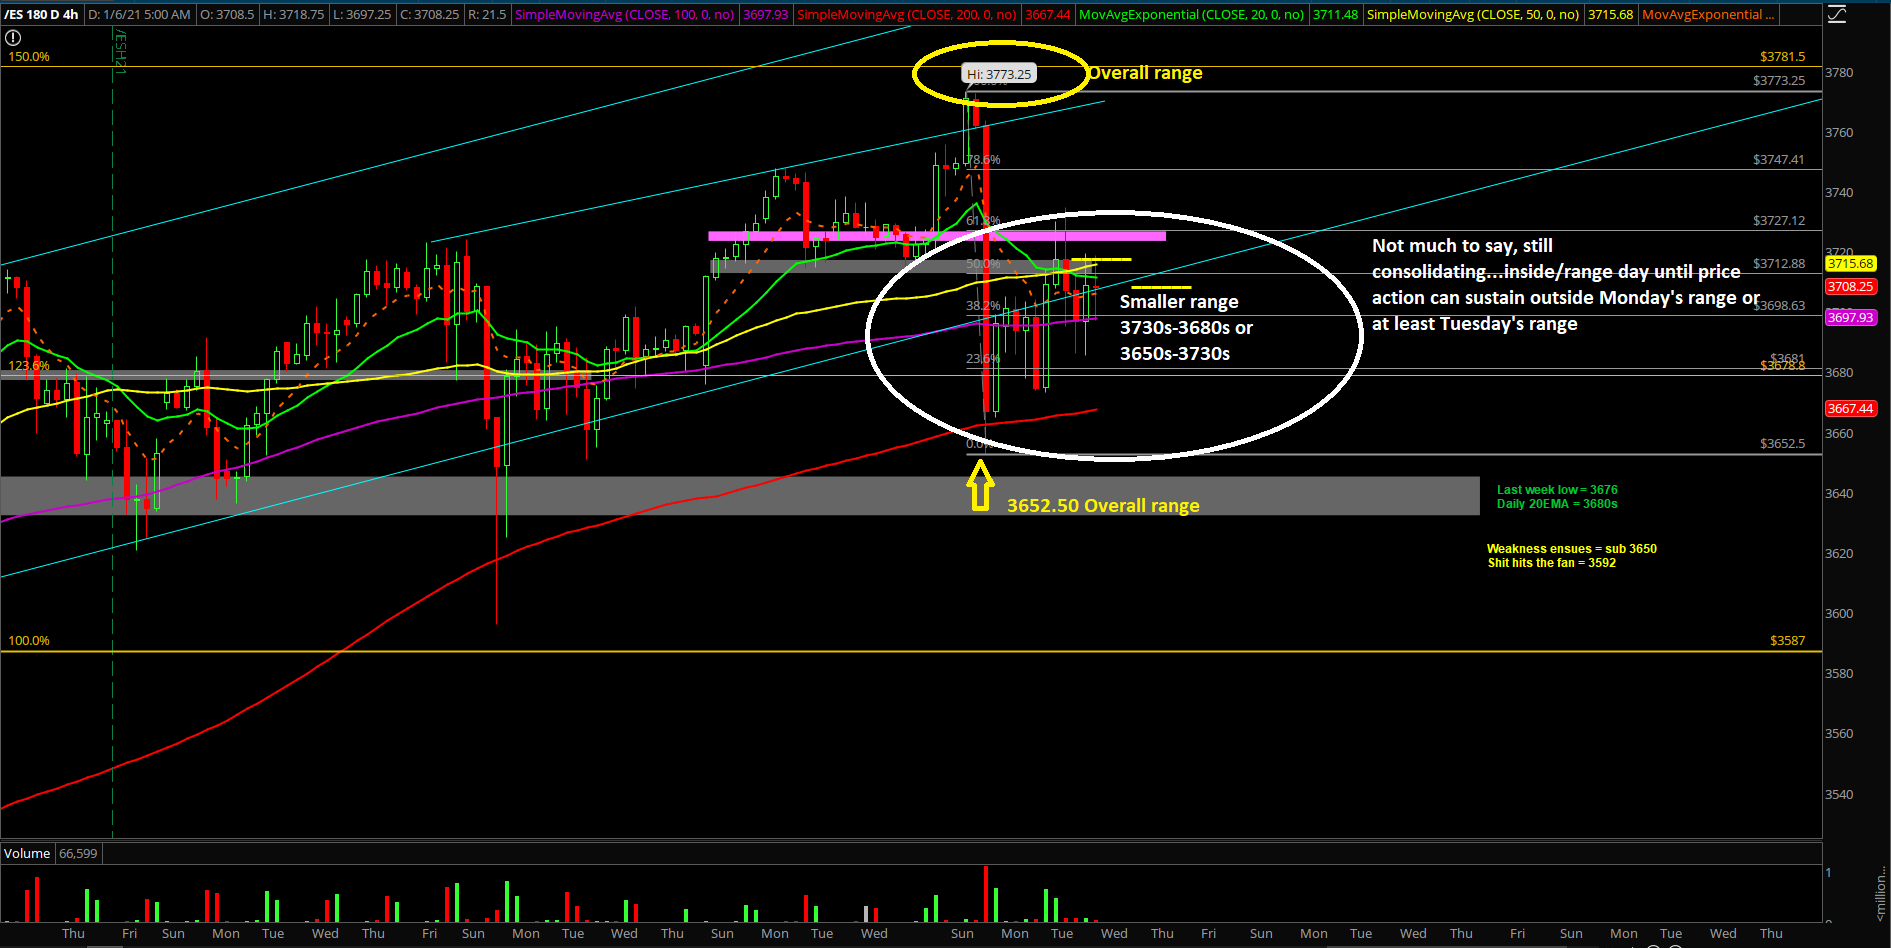Click the L: 3697.25 low value
The height and width of the screenshot is (948, 1891).
pos(362,14)
